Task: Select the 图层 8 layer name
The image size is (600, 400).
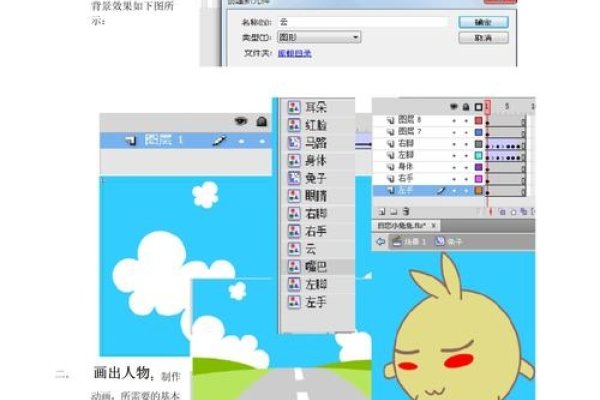Action: point(409,120)
